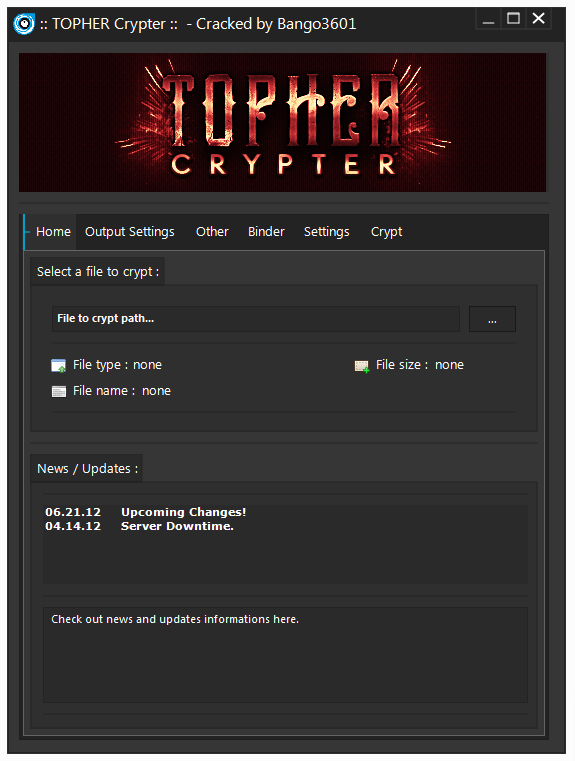
Task: Click the 'Select a file to crypt :' header
Action: coord(98,272)
